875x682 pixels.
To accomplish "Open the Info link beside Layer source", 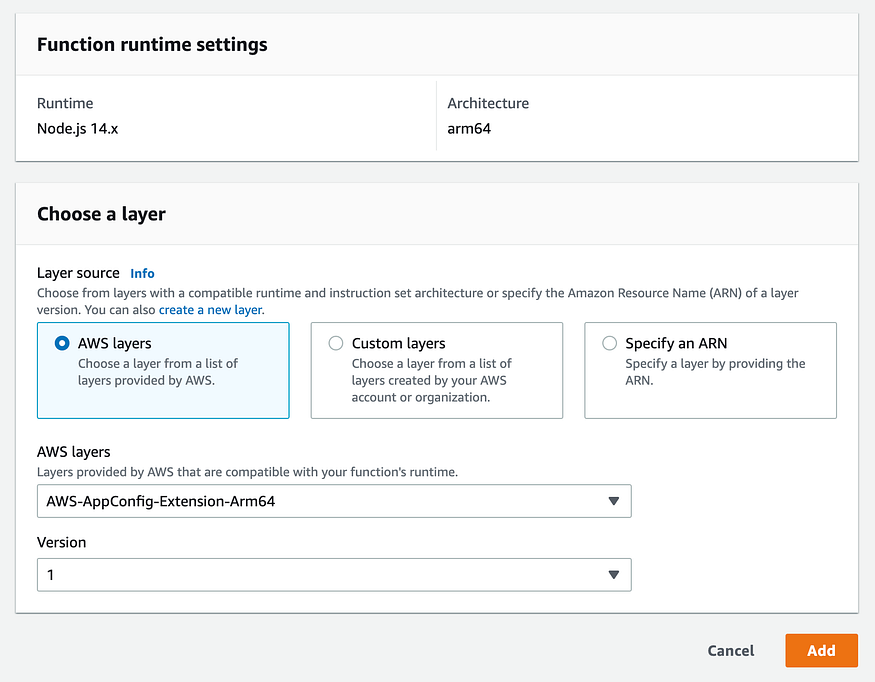I will [142, 273].
